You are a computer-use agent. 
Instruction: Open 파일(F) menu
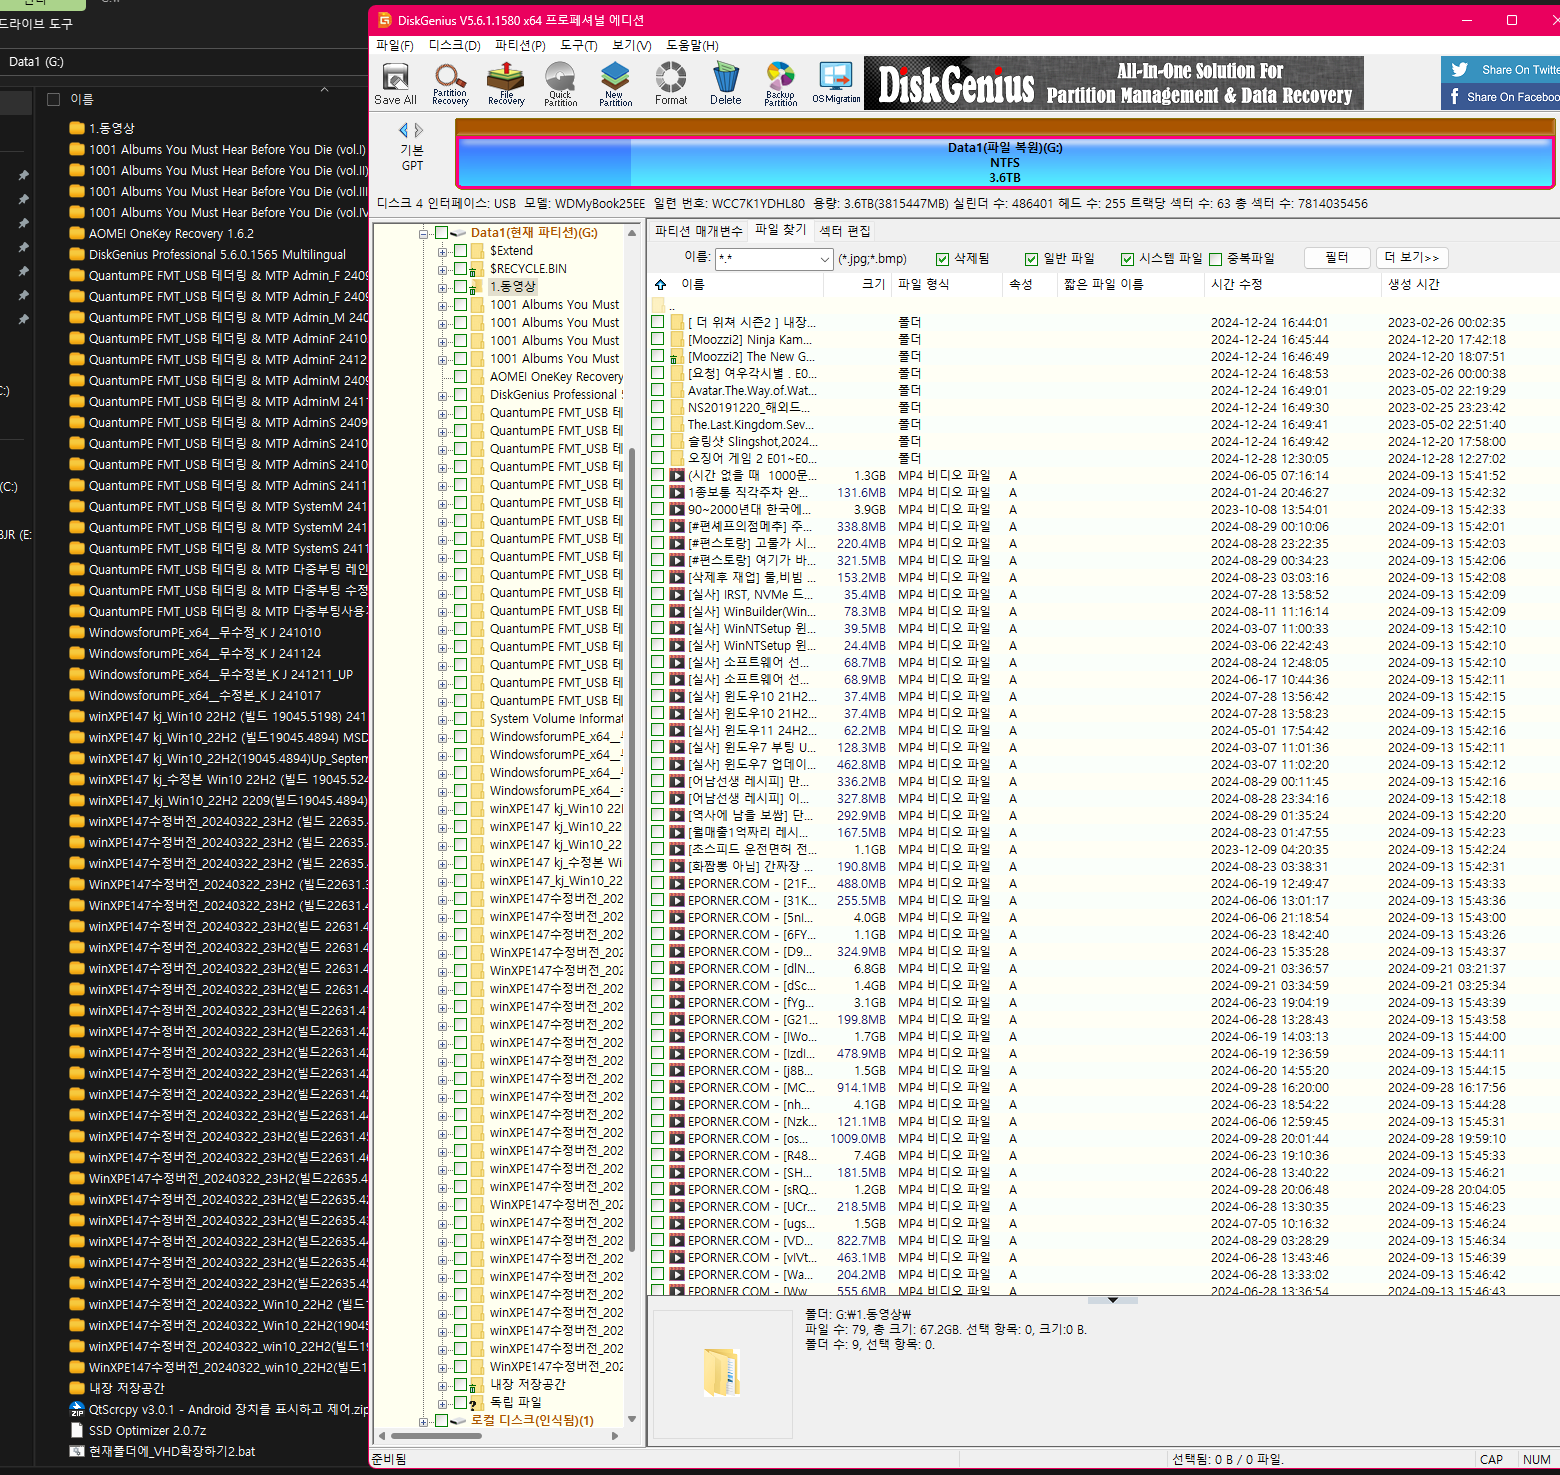394,45
